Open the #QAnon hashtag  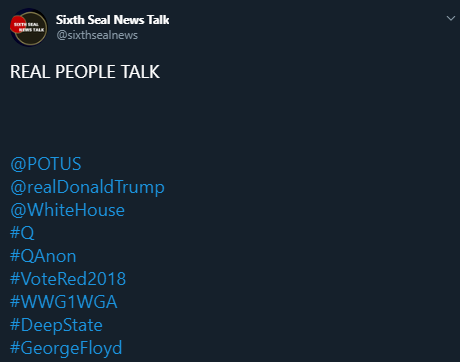click(x=43, y=256)
